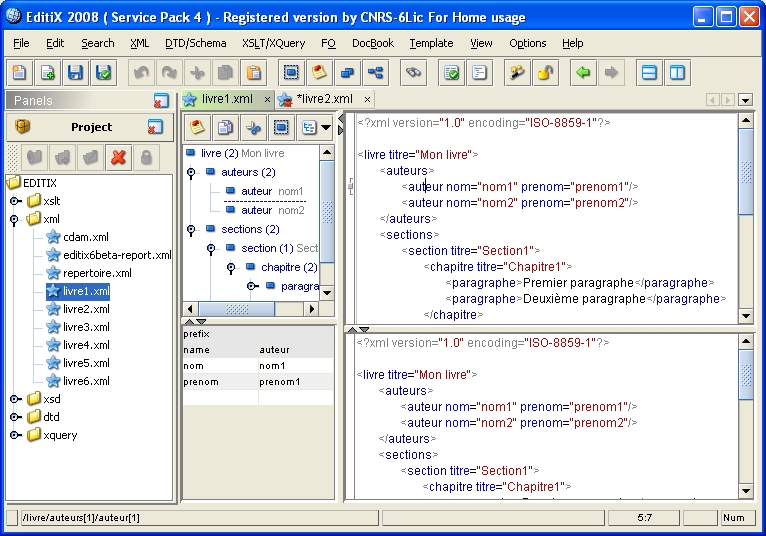Click the horizontal split editor icon
766x536 pixels.
[649, 73]
